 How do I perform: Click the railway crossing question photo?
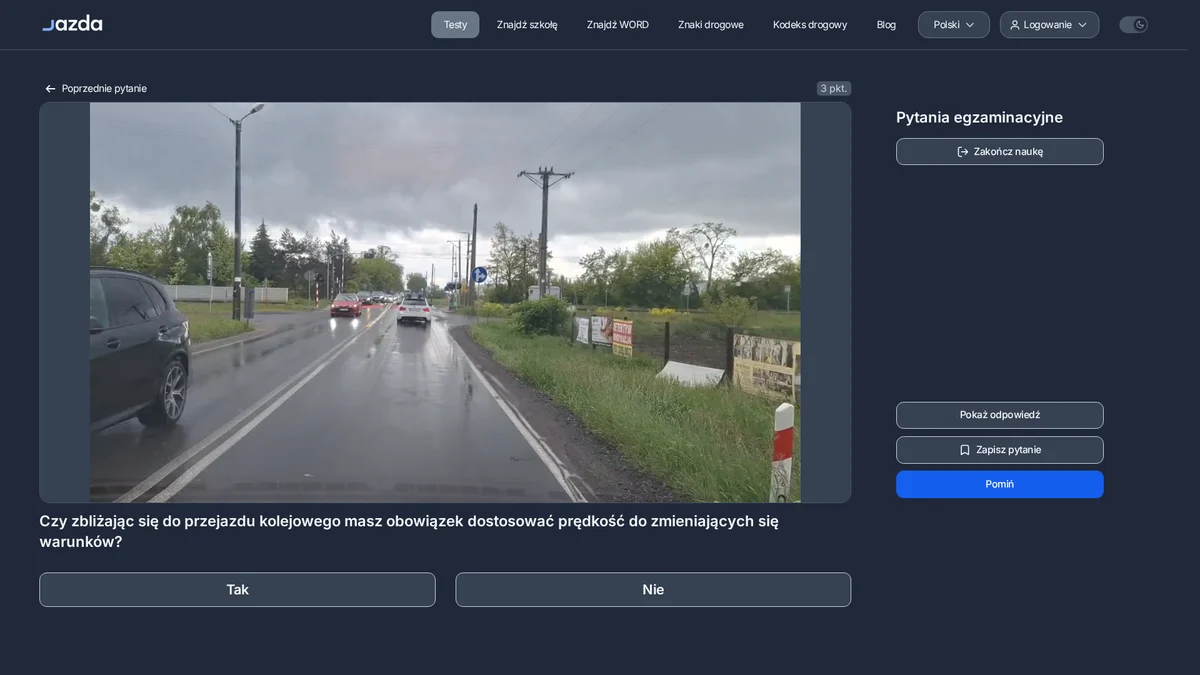click(x=445, y=302)
